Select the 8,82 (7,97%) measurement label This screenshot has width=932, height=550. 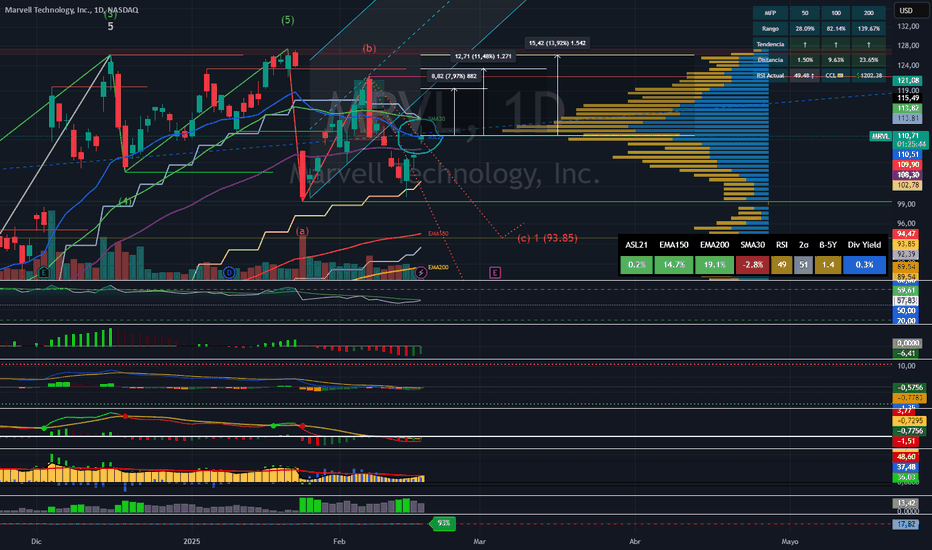point(454,76)
